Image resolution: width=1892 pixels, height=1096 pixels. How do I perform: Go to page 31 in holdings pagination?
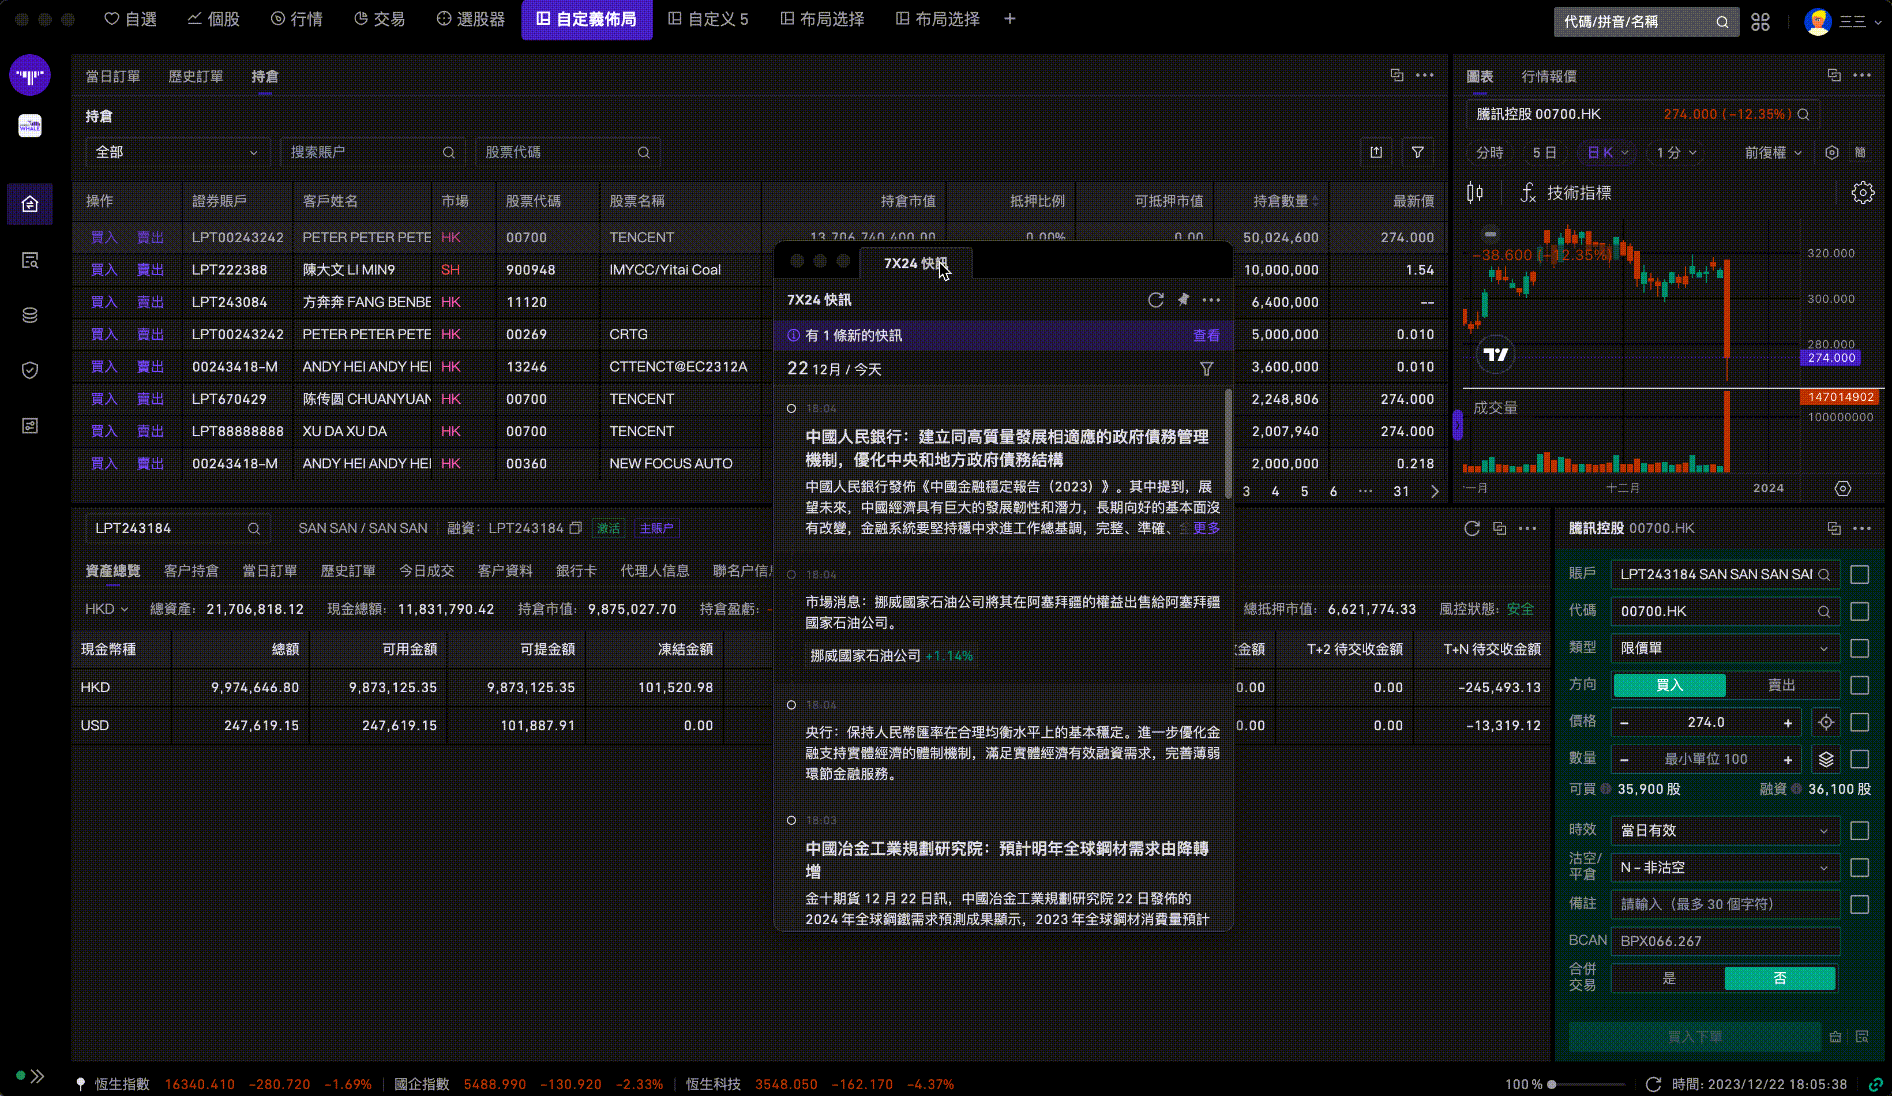[1401, 491]
